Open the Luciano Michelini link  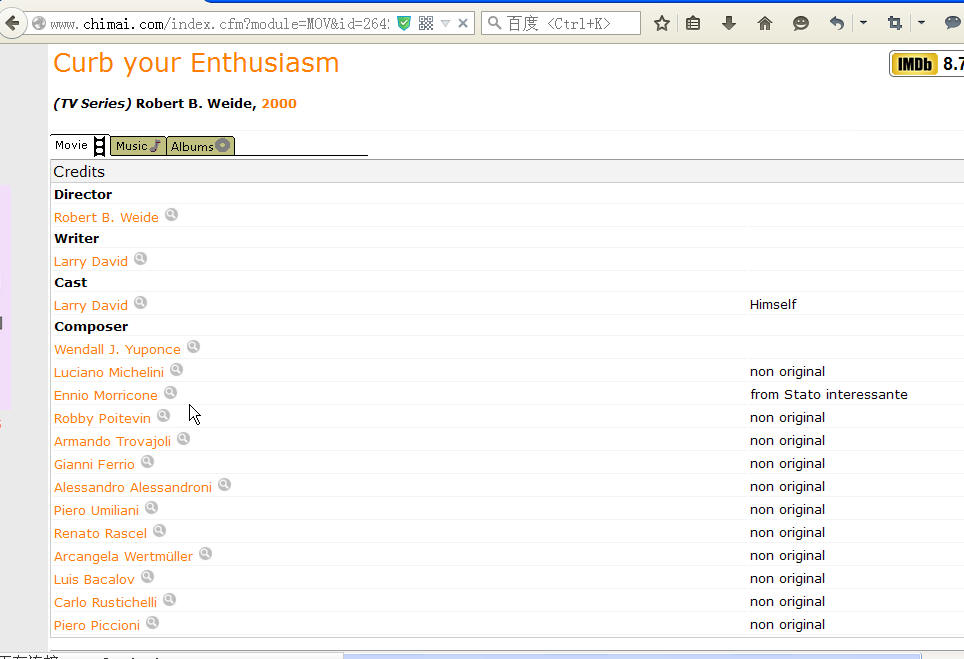pyautogui.click(x=109, y=373)
